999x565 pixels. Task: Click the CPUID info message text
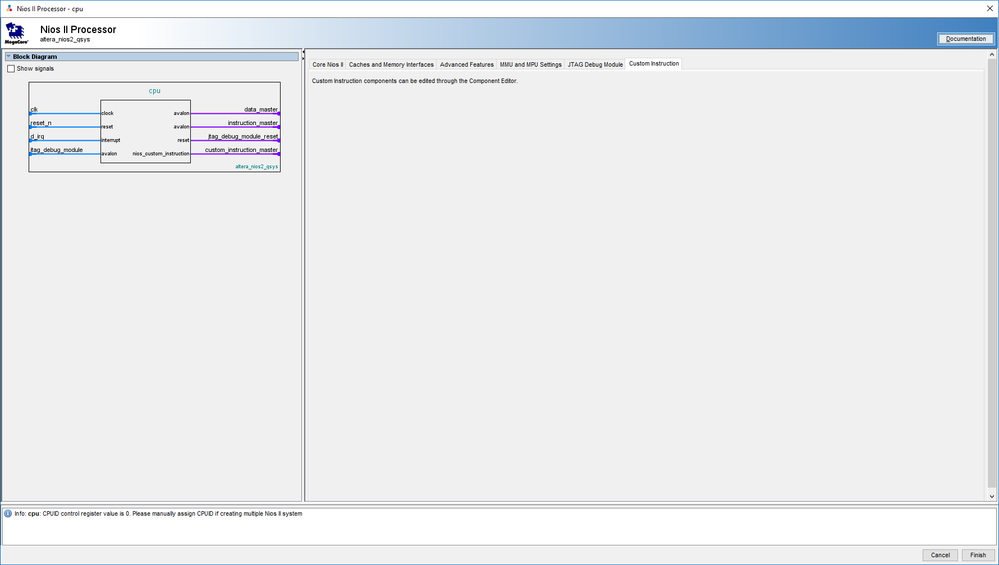coord(158,513)
